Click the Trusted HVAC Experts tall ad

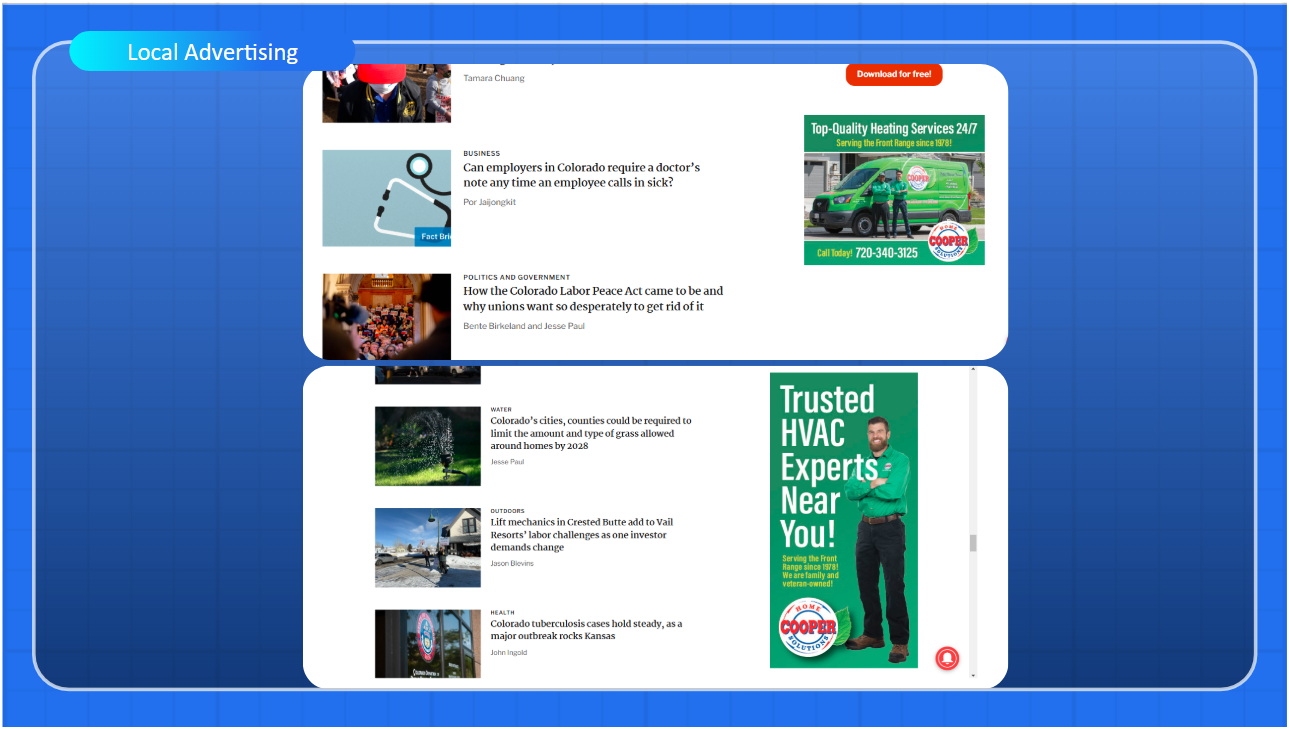[x=843, y=520]
